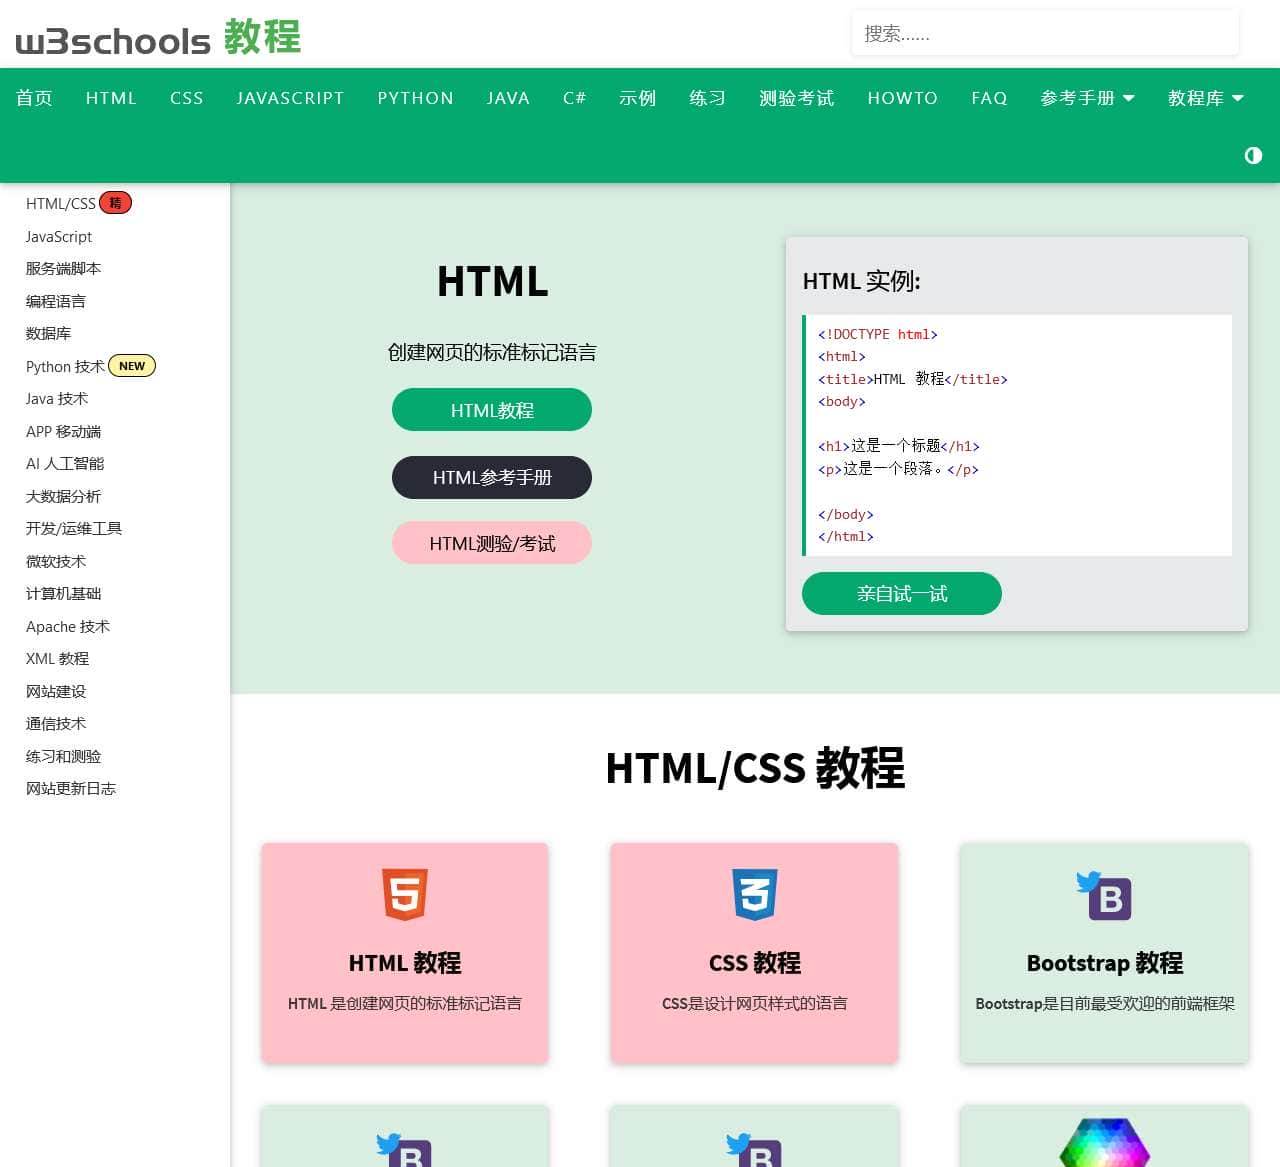Select JAVASCRIPT in the navigation bar

tap(290, 98)
